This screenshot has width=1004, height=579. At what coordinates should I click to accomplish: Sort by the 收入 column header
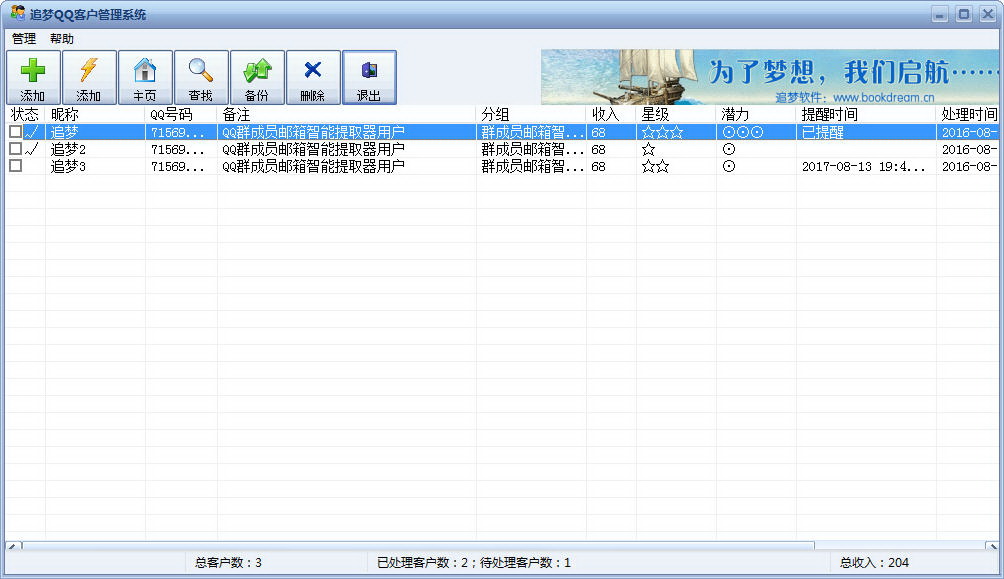coord(611,115)
